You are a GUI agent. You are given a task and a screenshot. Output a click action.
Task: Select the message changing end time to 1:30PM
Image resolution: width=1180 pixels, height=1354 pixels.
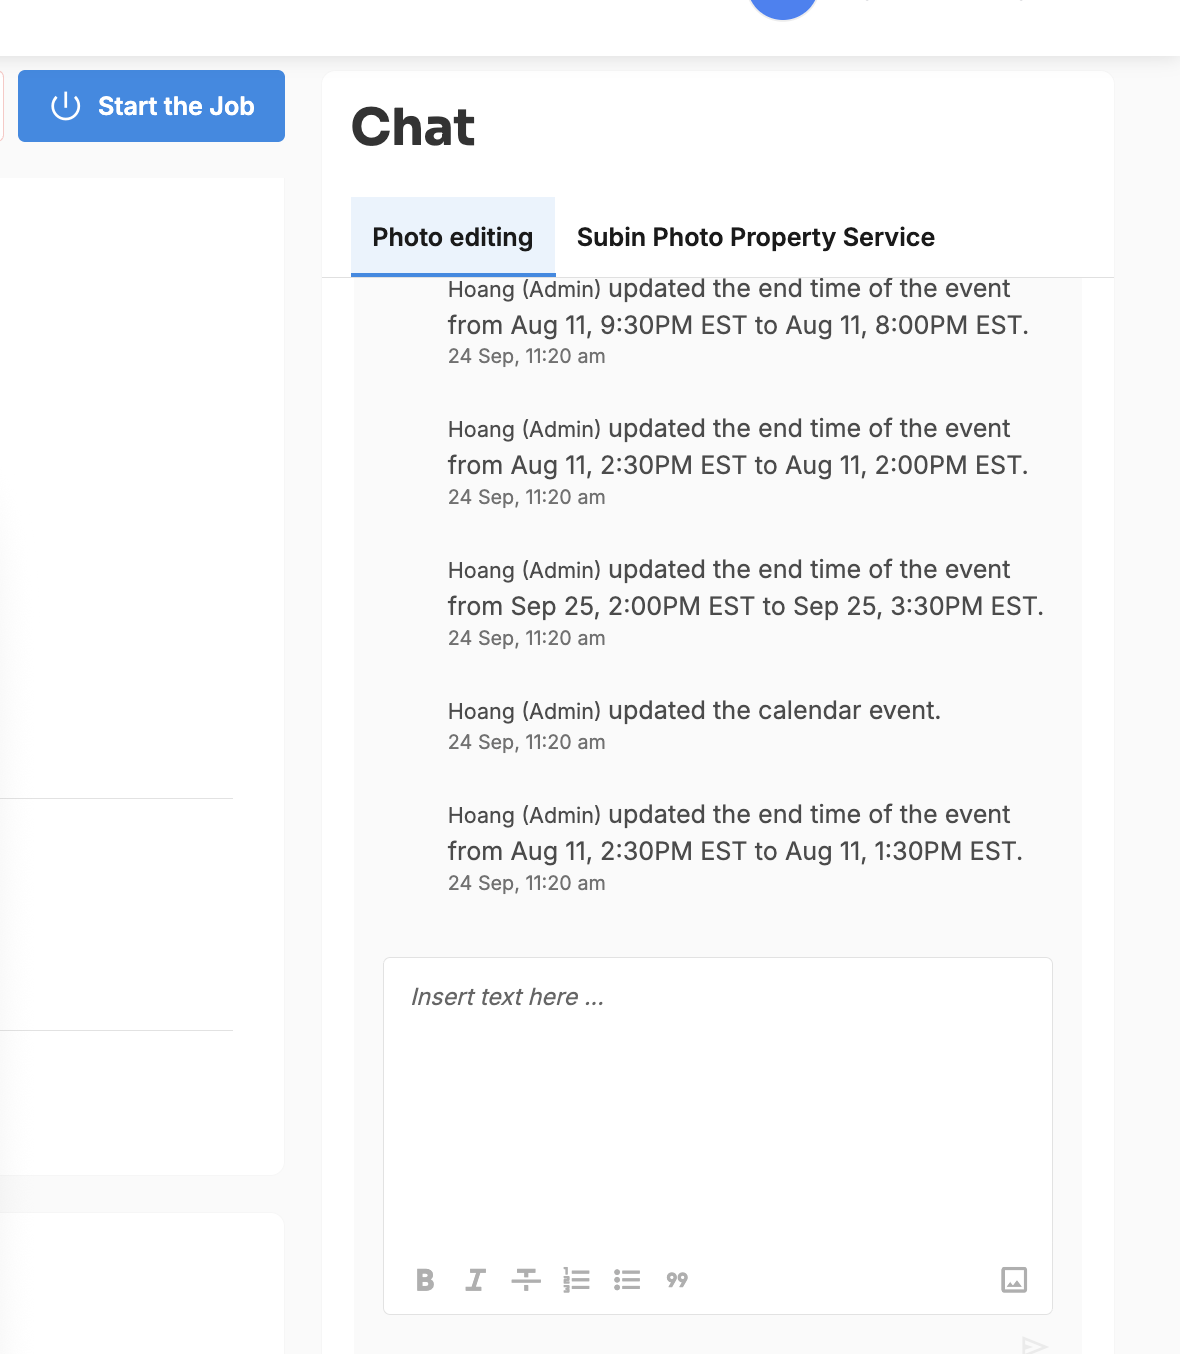click(735, 847)
